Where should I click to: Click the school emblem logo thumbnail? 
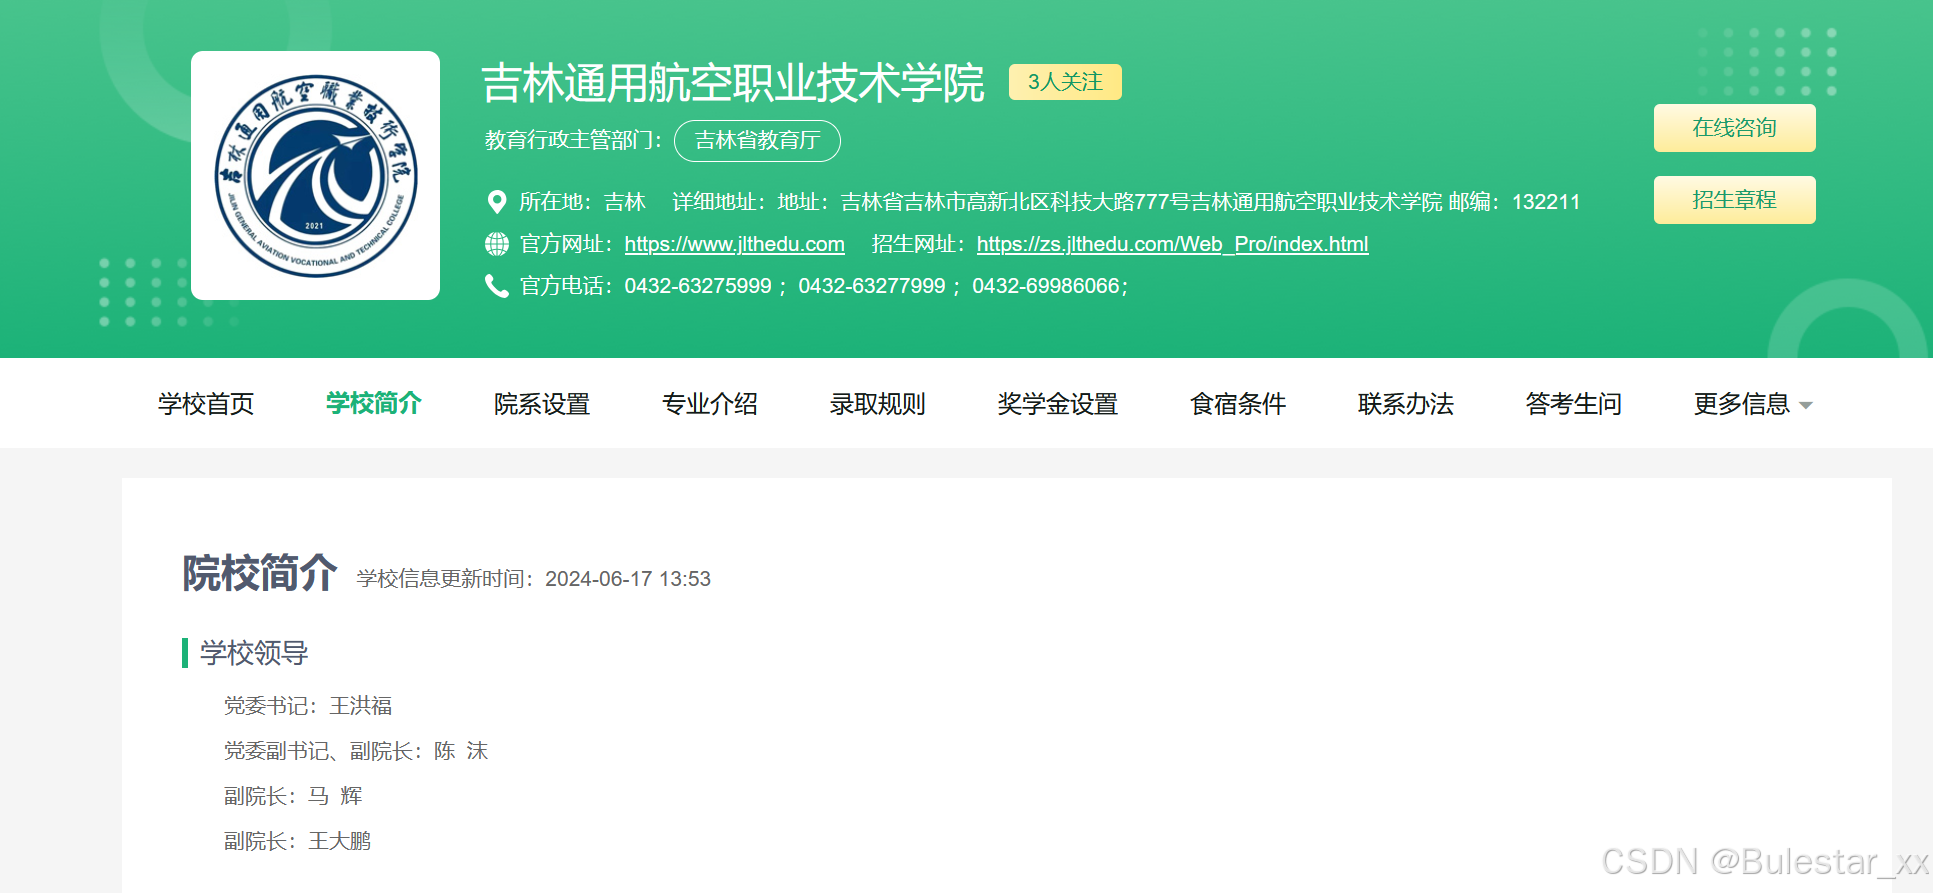pyautogui.click(x=315, y=175)
